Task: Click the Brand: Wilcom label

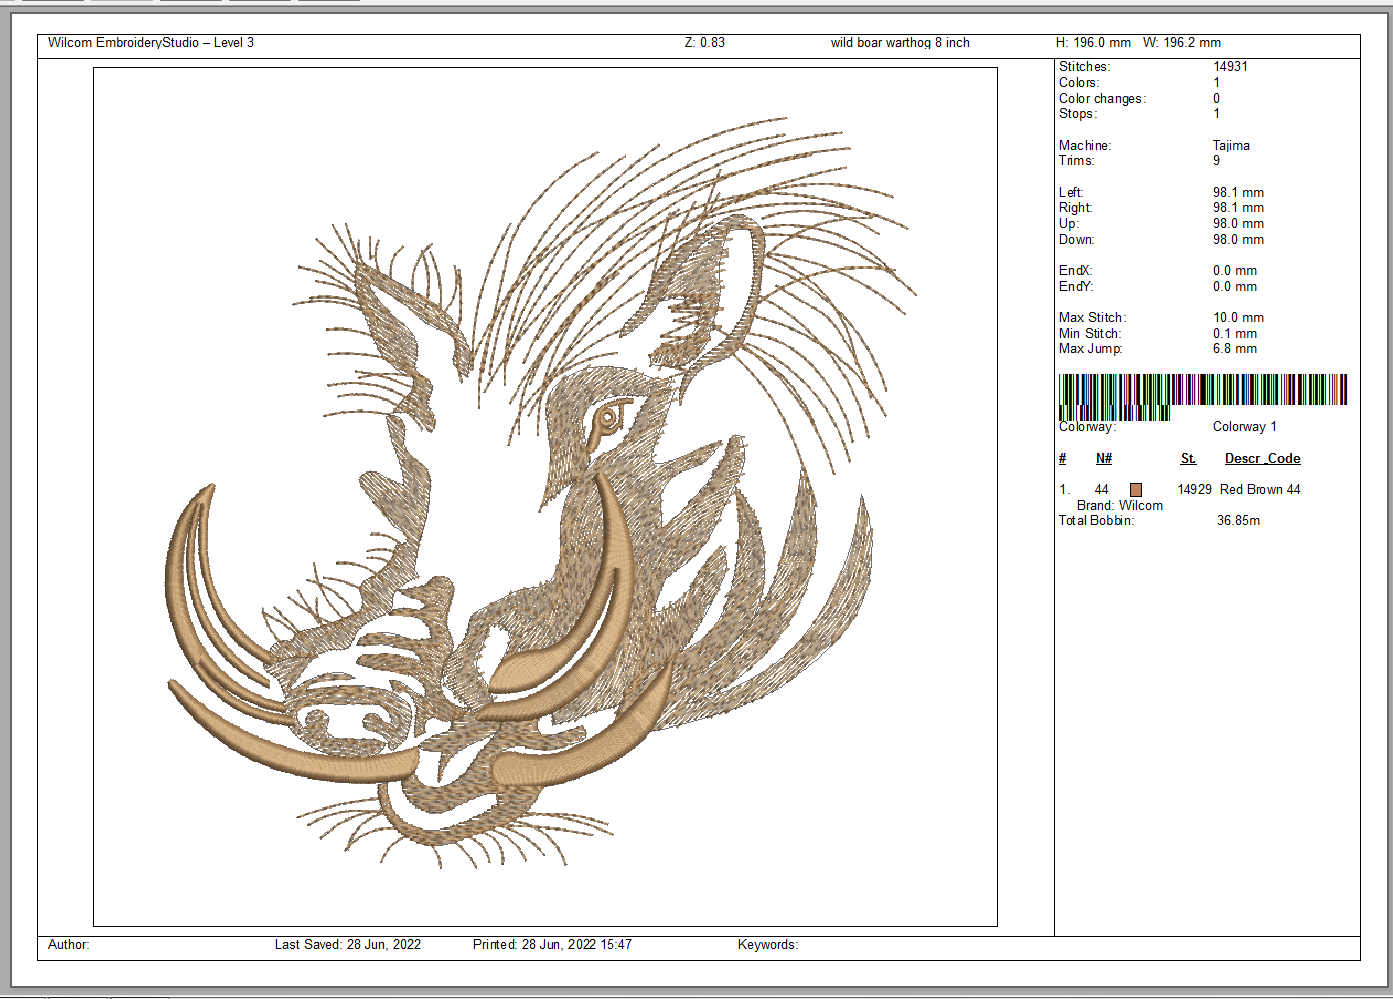Action: pyautogui.click(x=1119, y=506)
